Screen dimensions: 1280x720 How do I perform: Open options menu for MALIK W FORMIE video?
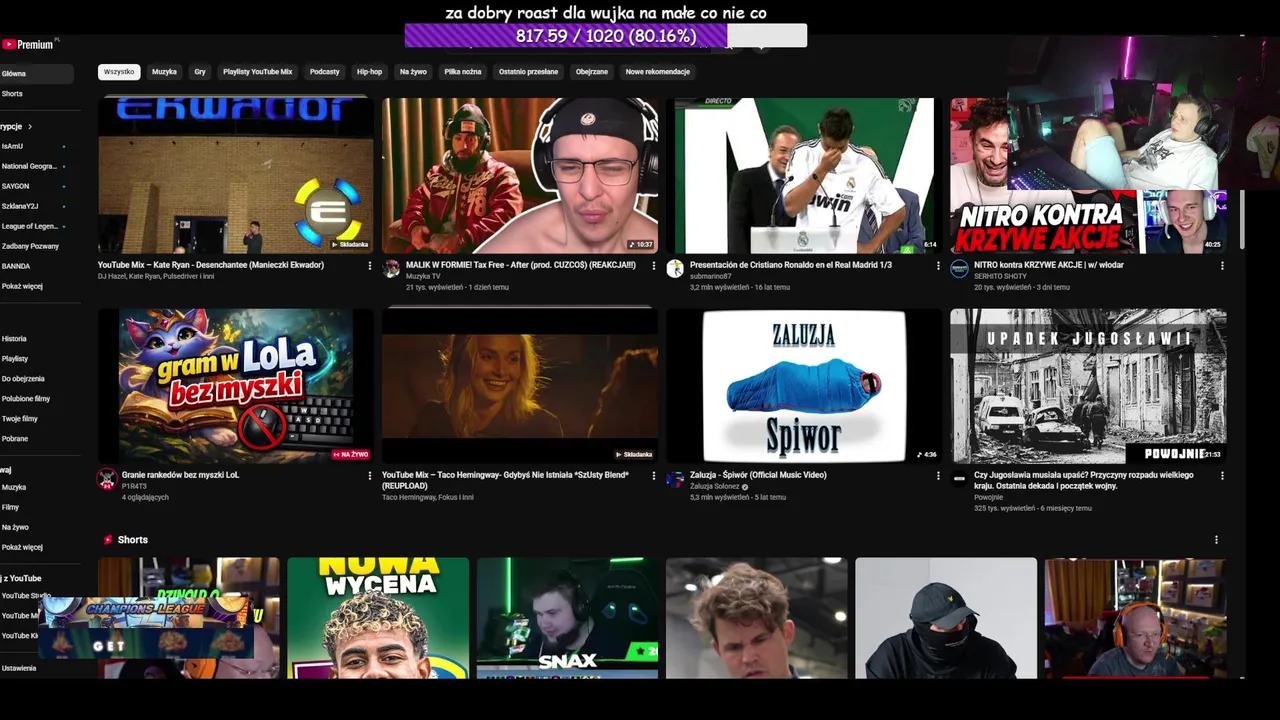coord(654,266)
